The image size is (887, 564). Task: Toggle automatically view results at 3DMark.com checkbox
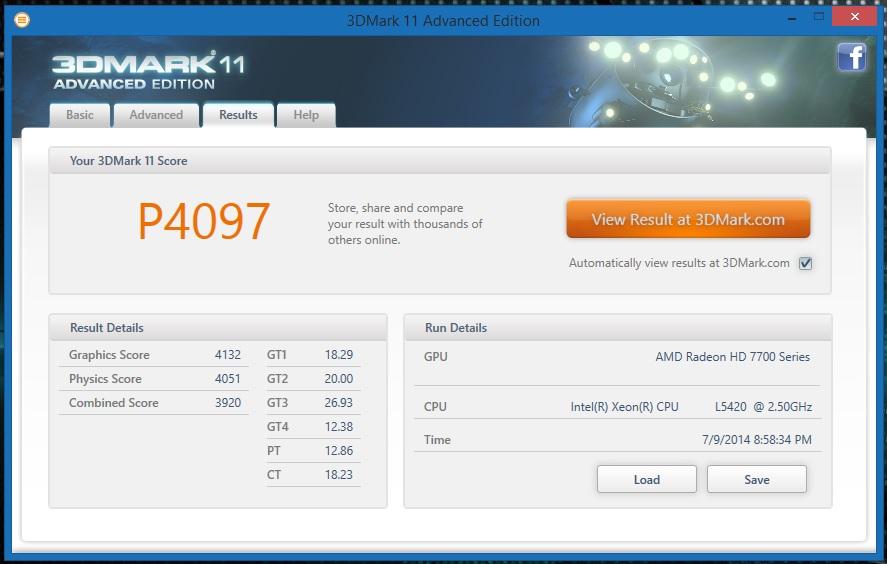(806, 263)
